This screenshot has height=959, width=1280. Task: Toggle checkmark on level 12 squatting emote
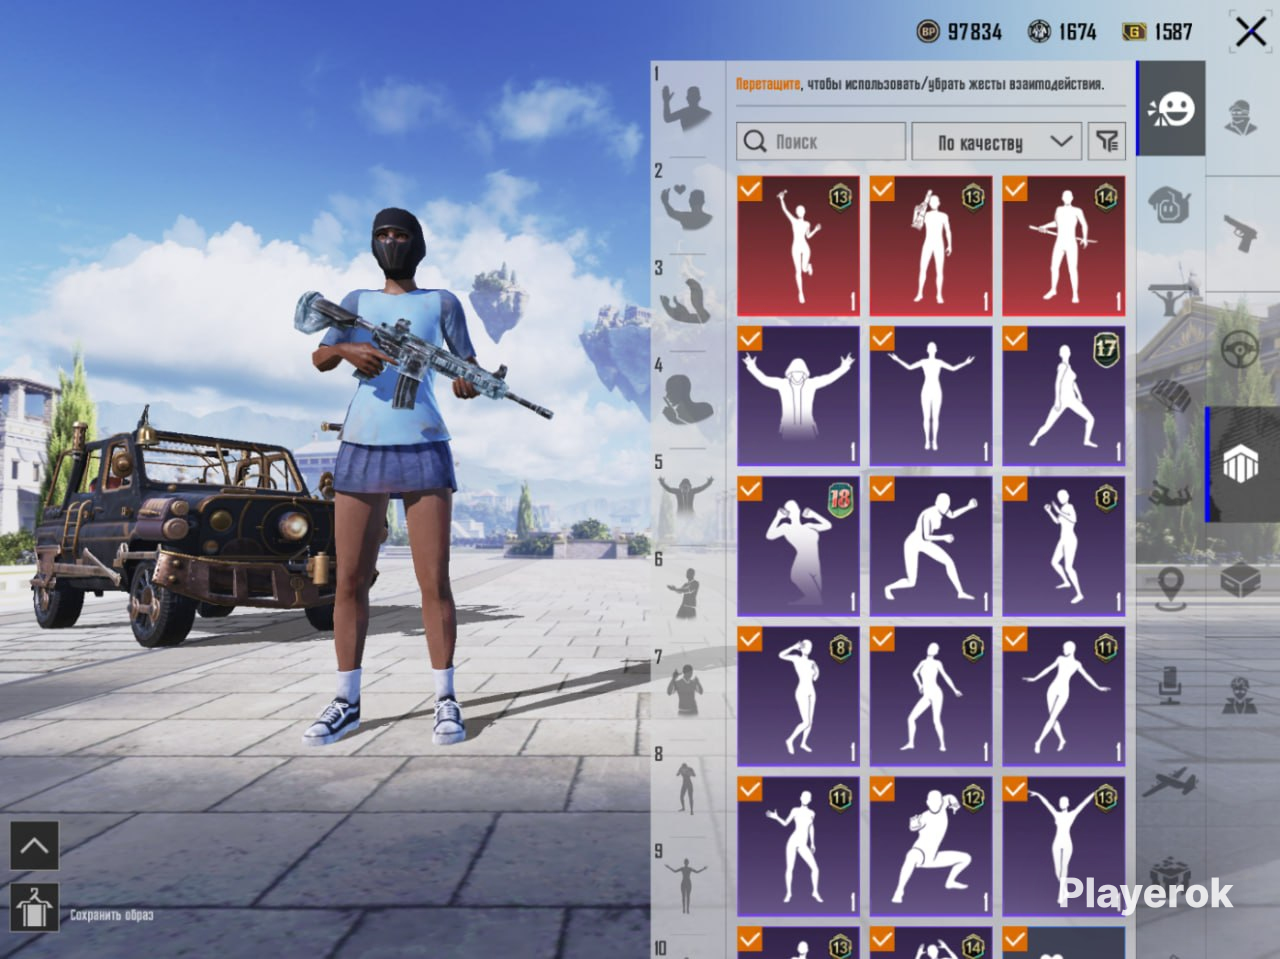point(882,788)
